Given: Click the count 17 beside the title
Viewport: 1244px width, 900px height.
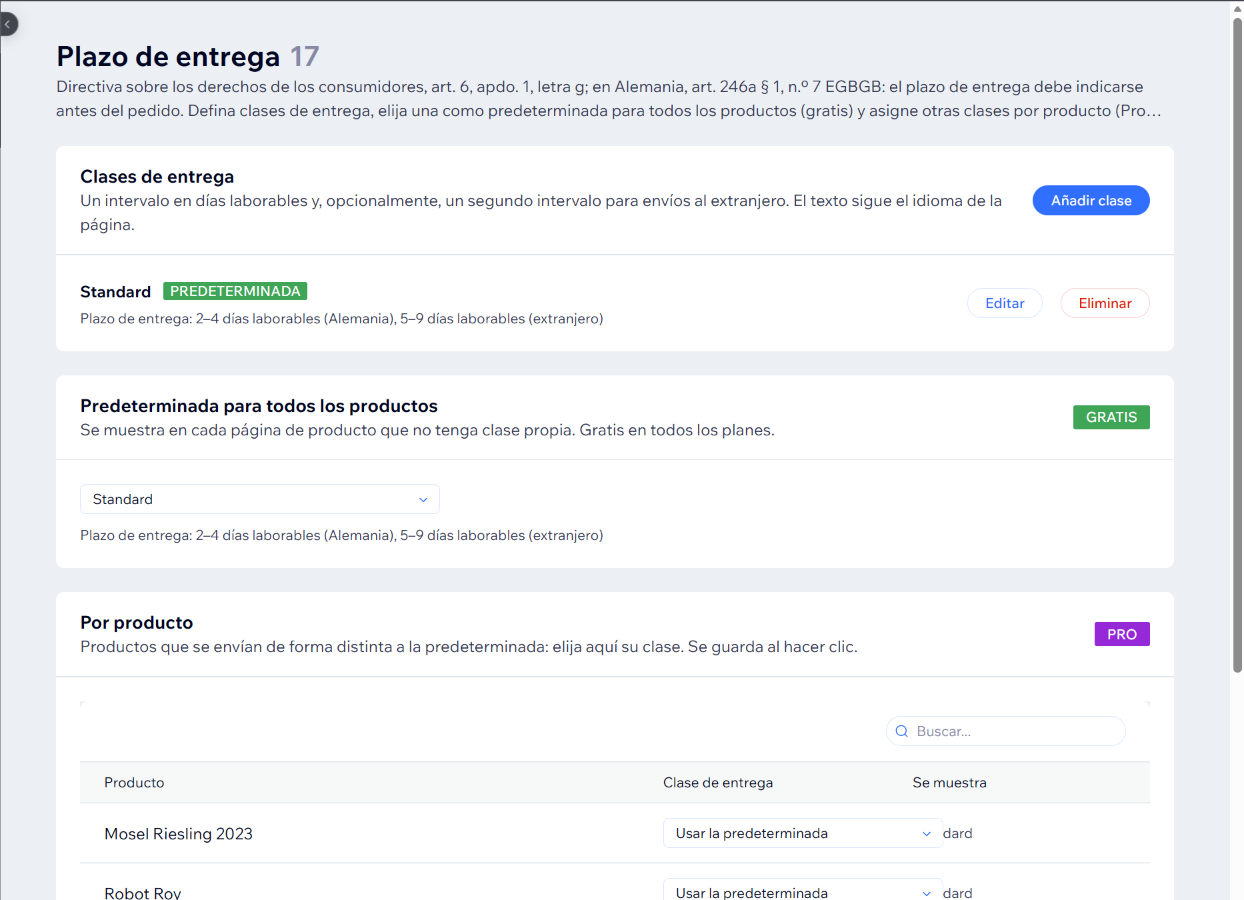Looking at the screenshot, I should click(x=305, y=56).
